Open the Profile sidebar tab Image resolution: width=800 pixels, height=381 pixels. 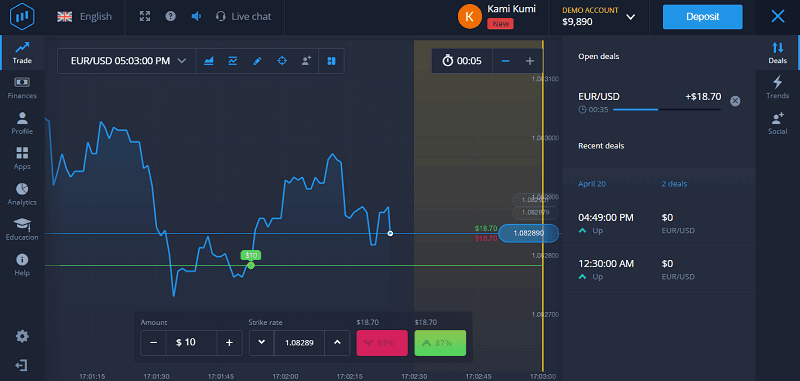click(x=22, y=123)
